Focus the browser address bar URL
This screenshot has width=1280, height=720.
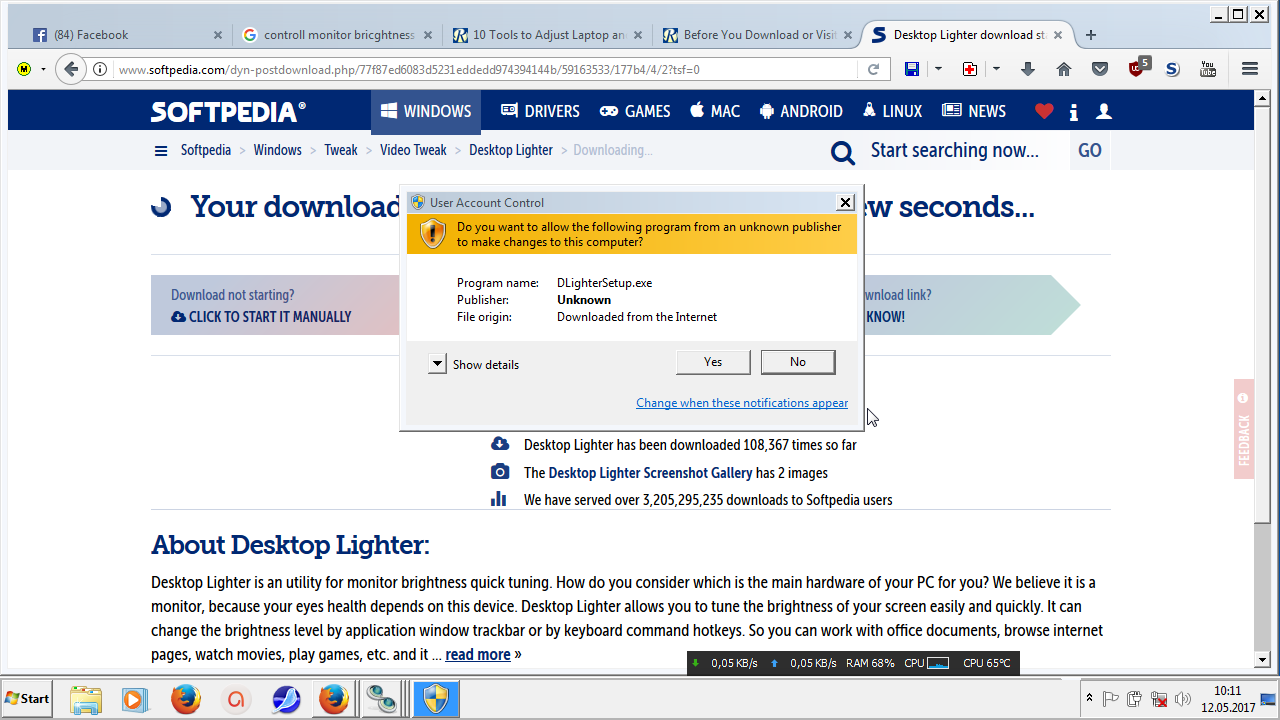tap(486, 69)
